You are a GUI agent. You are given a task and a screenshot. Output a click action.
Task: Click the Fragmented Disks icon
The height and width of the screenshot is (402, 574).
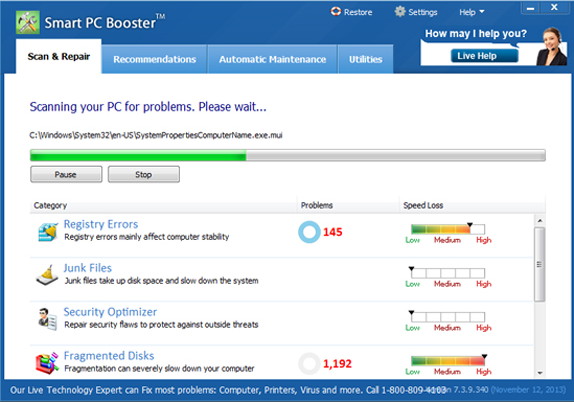point(47,363)
